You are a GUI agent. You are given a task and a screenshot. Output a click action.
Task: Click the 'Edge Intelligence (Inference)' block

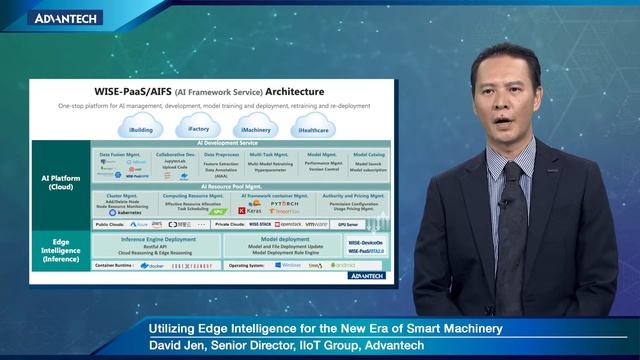point(61,251)
